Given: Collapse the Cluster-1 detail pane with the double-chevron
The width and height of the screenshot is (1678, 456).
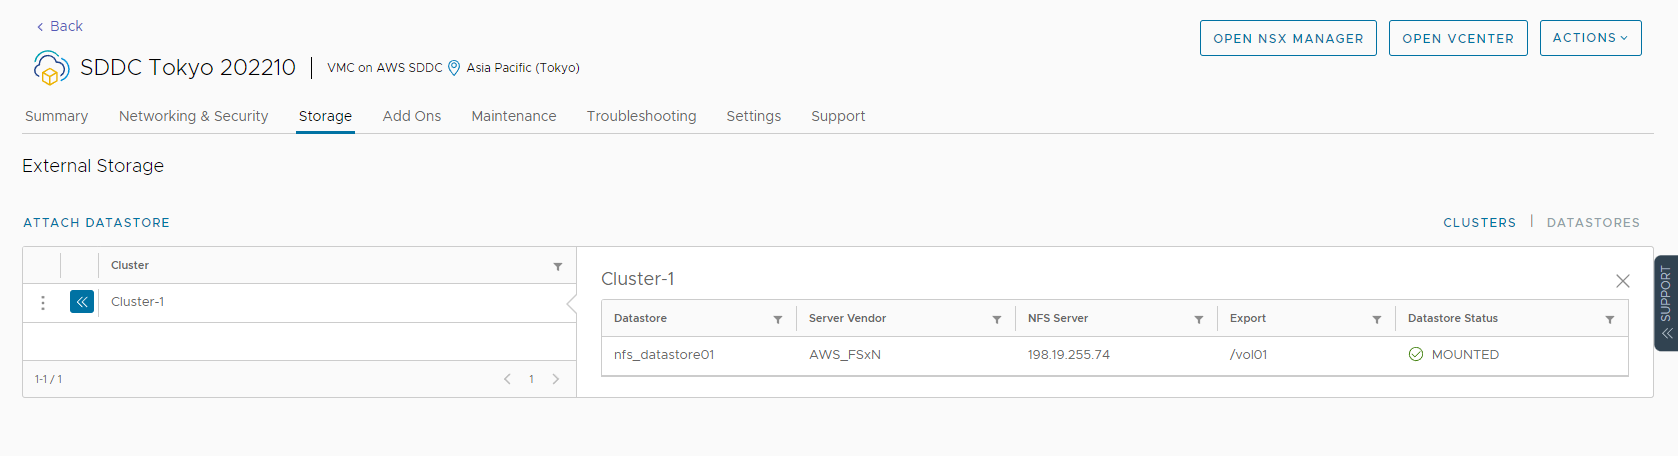Looking at the screenshot, I should pyautogui.click(x=82, y=301).
